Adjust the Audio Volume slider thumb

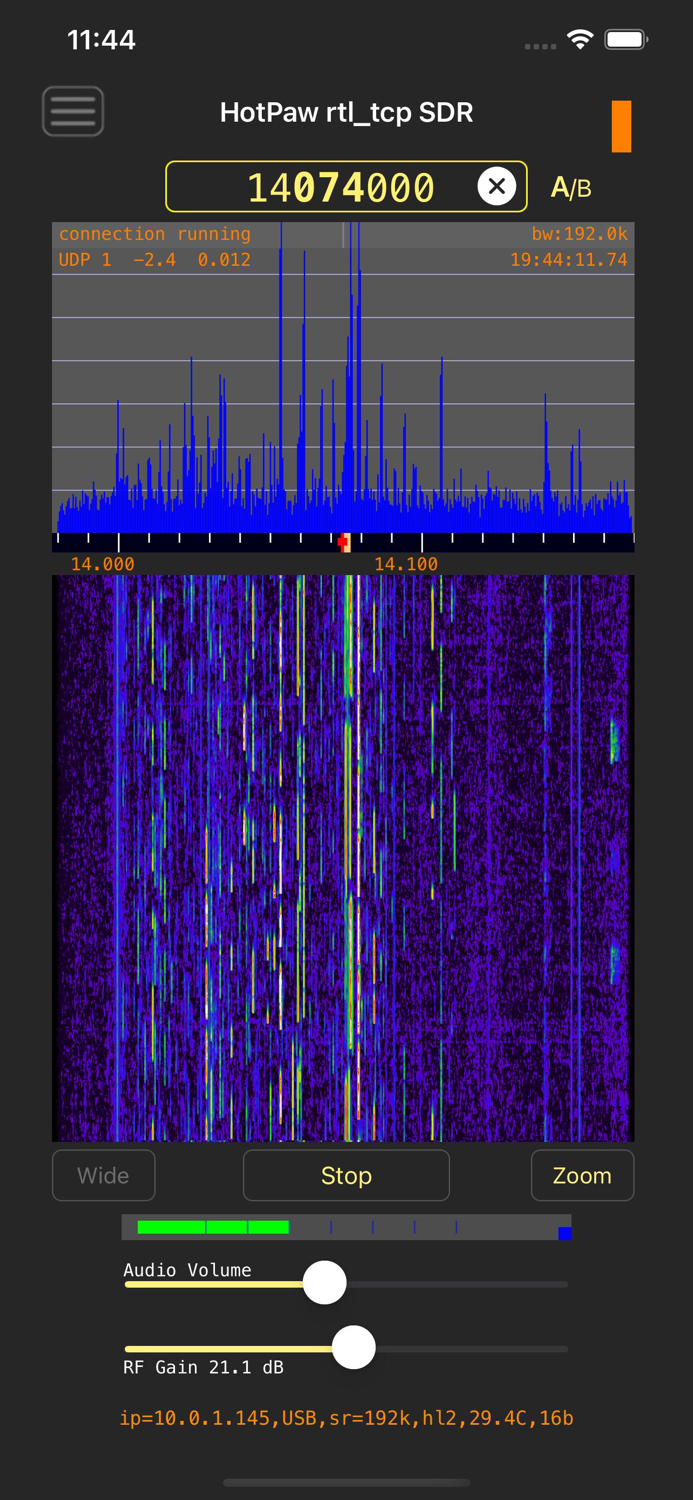(x=324, y=1282)
